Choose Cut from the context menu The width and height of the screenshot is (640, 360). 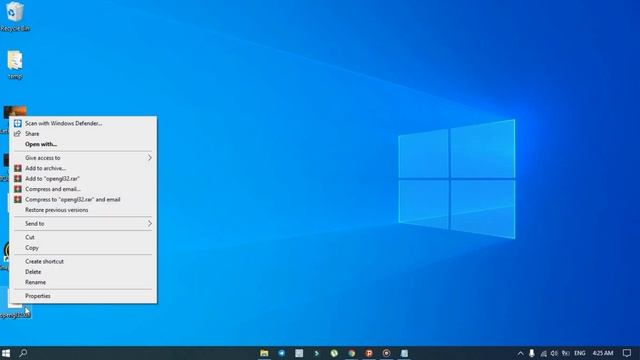click(x=83, y=237)
